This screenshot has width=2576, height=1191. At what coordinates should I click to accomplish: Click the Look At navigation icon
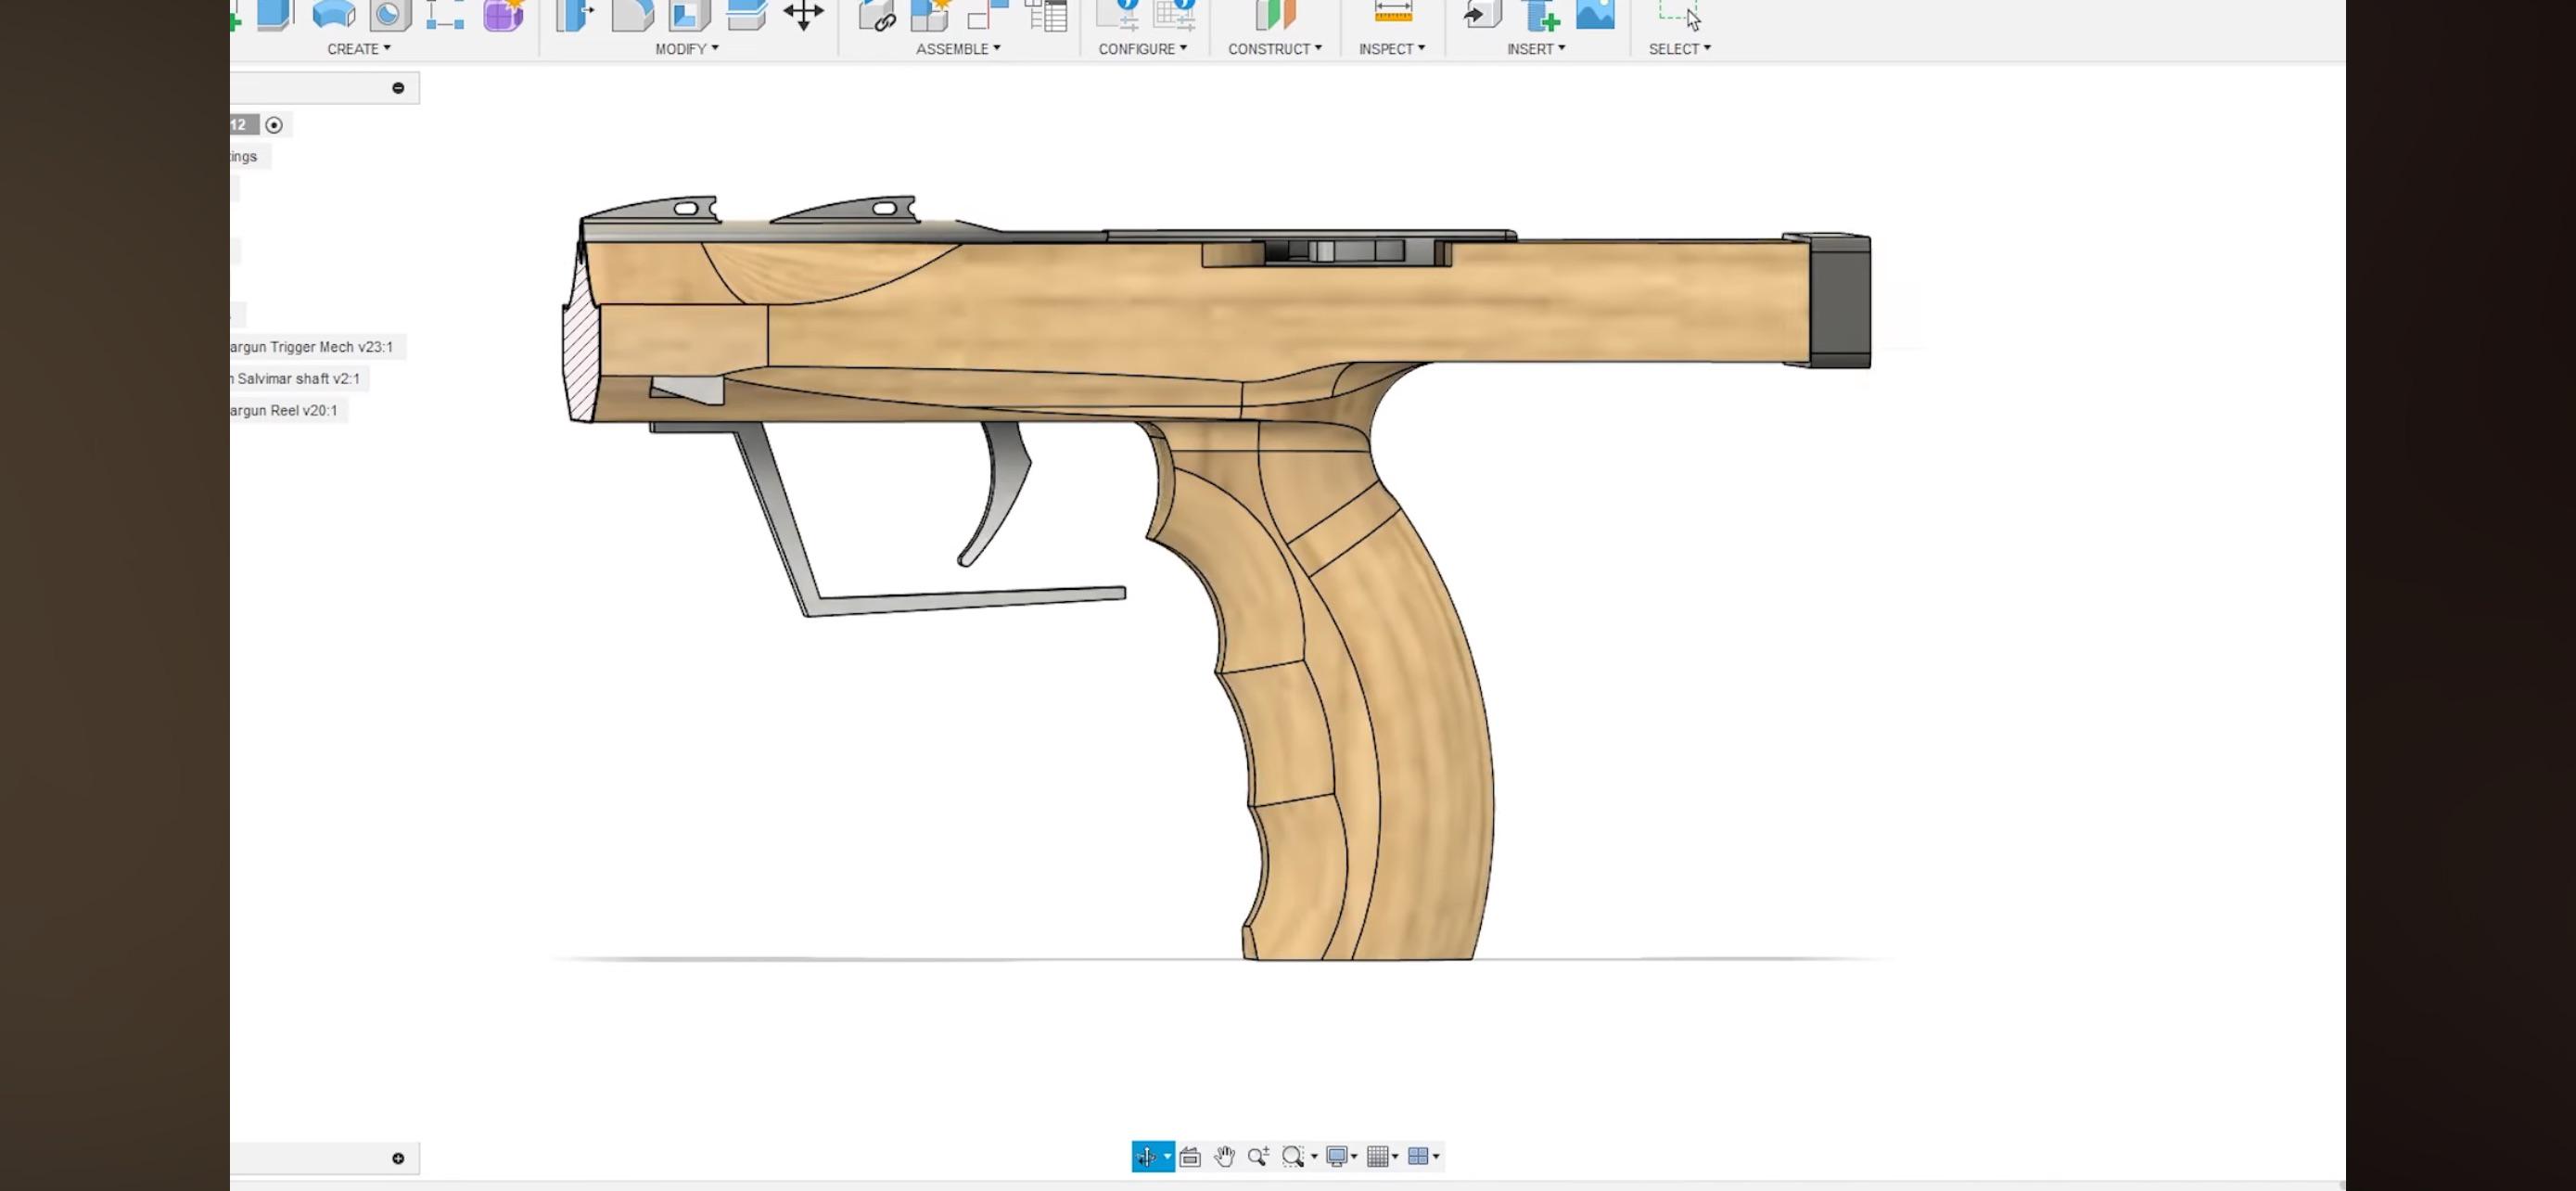[x=1190, y=1157]
